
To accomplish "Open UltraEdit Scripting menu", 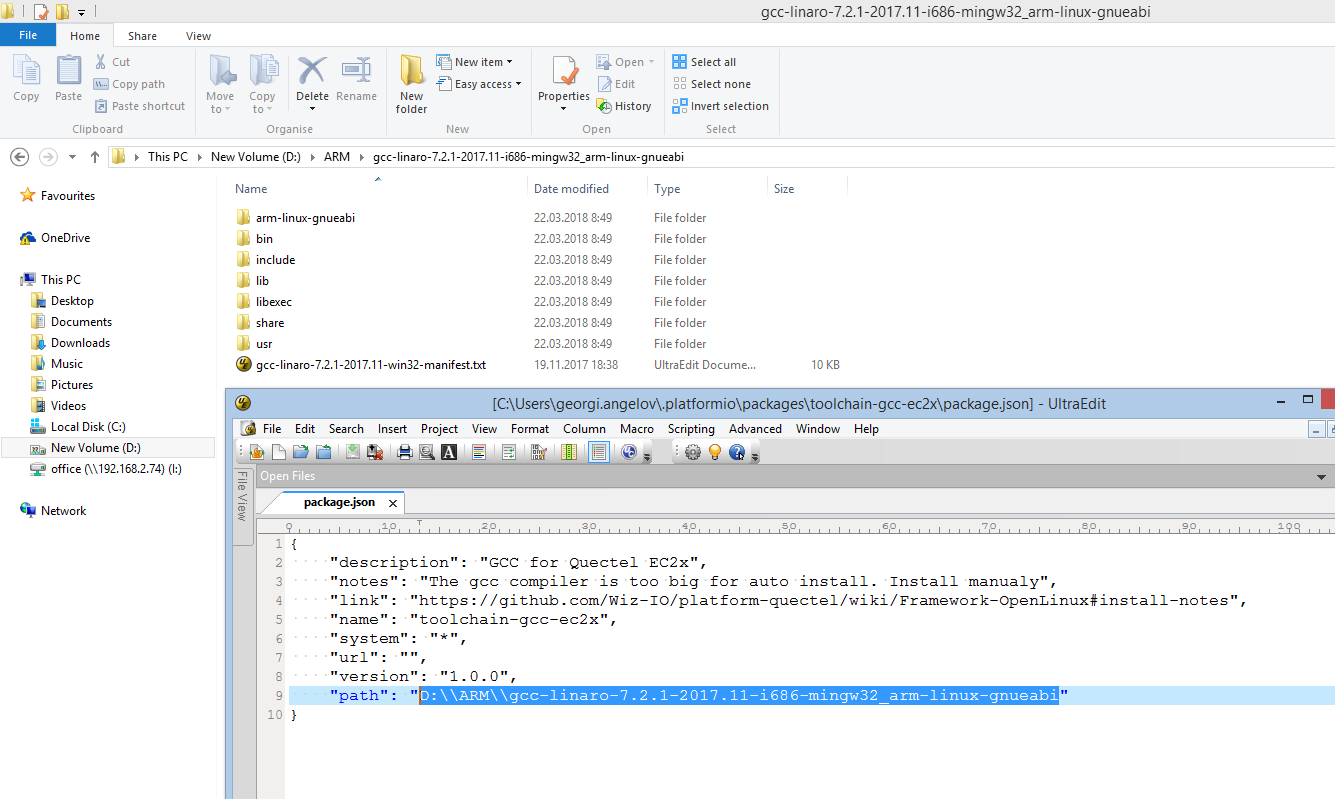I will coord(691,429).
